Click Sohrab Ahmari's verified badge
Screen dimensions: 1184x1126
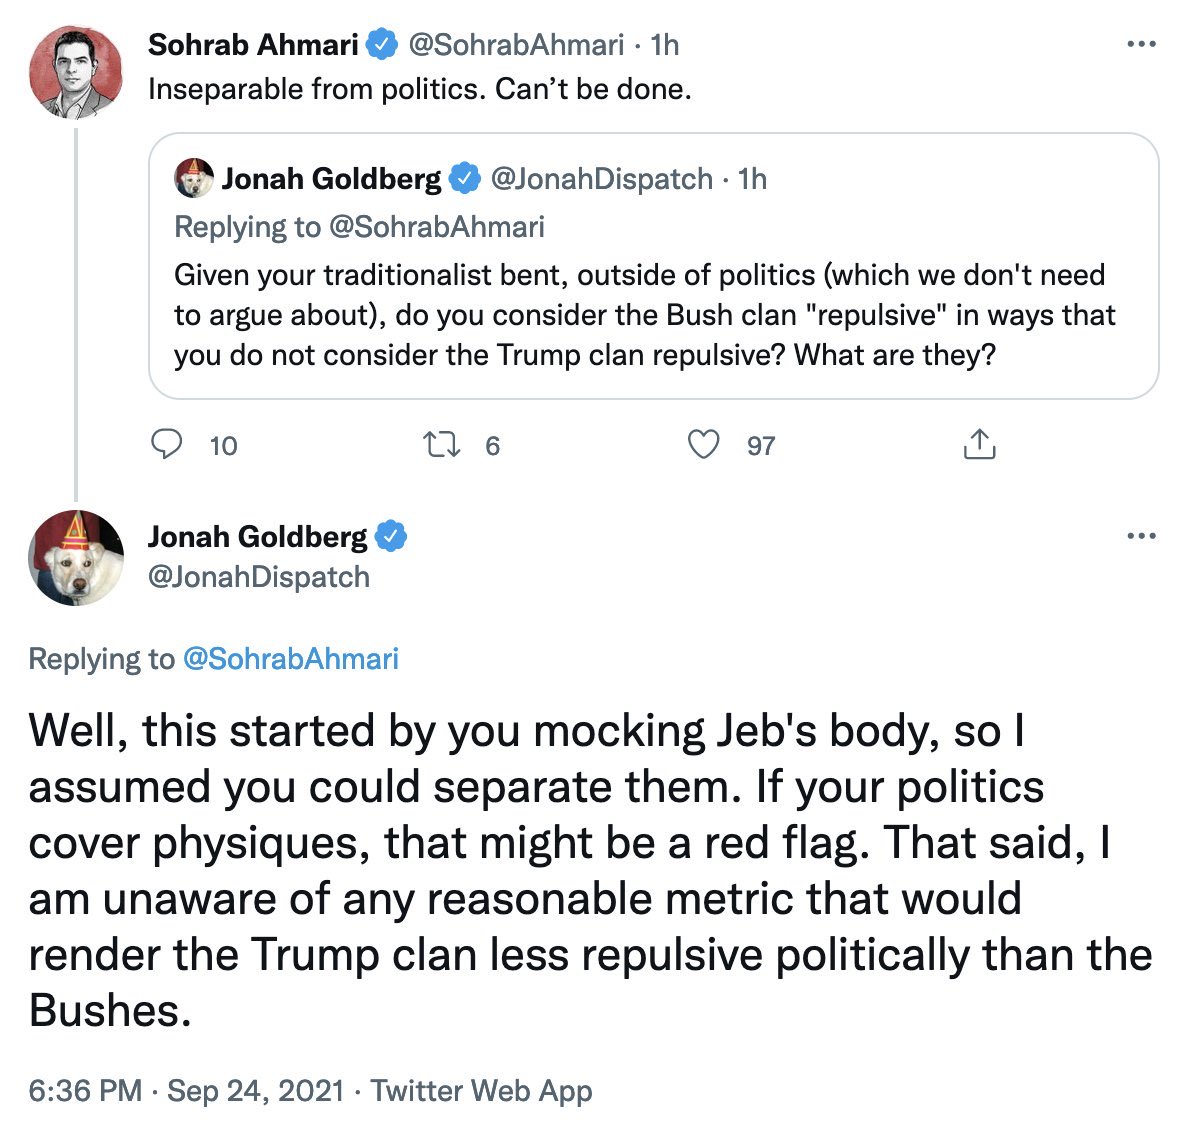click(380, 45)
